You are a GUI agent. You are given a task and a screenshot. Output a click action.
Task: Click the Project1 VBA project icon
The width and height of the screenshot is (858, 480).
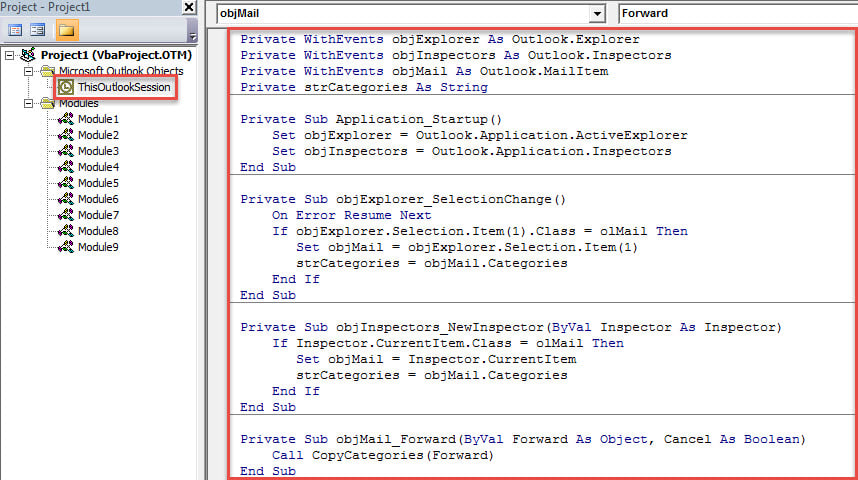pos(28,55)
